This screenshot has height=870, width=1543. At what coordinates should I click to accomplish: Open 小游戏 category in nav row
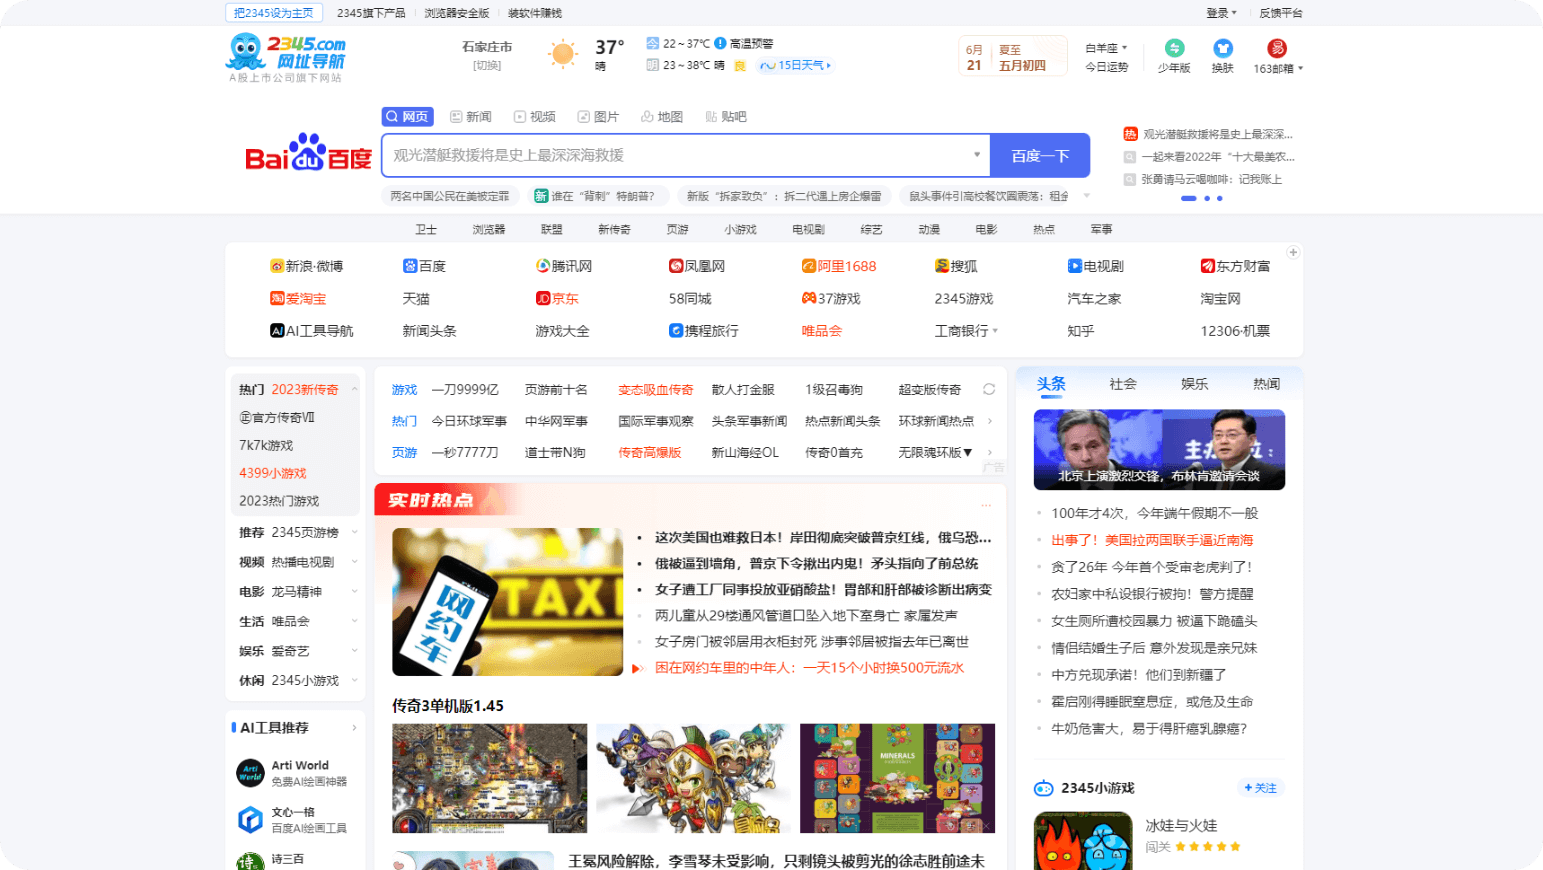[740, 229]
